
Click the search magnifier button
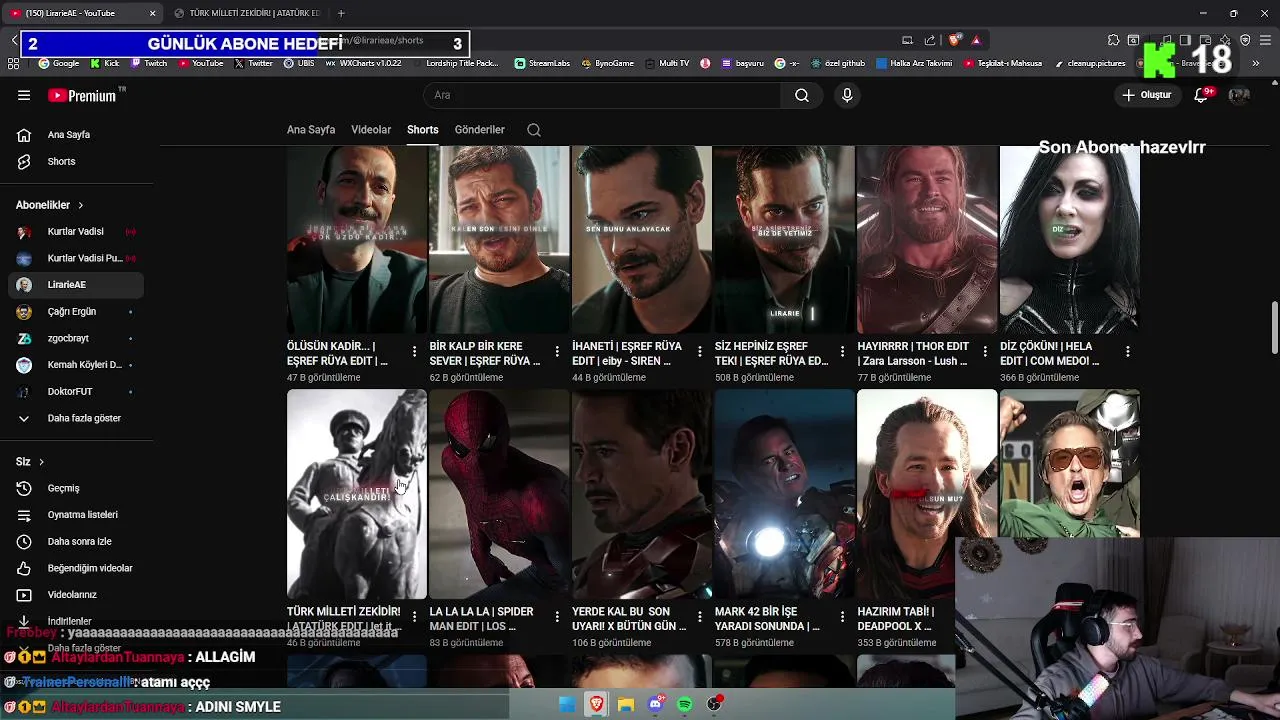pyautogui.click(x=802, y=95)
